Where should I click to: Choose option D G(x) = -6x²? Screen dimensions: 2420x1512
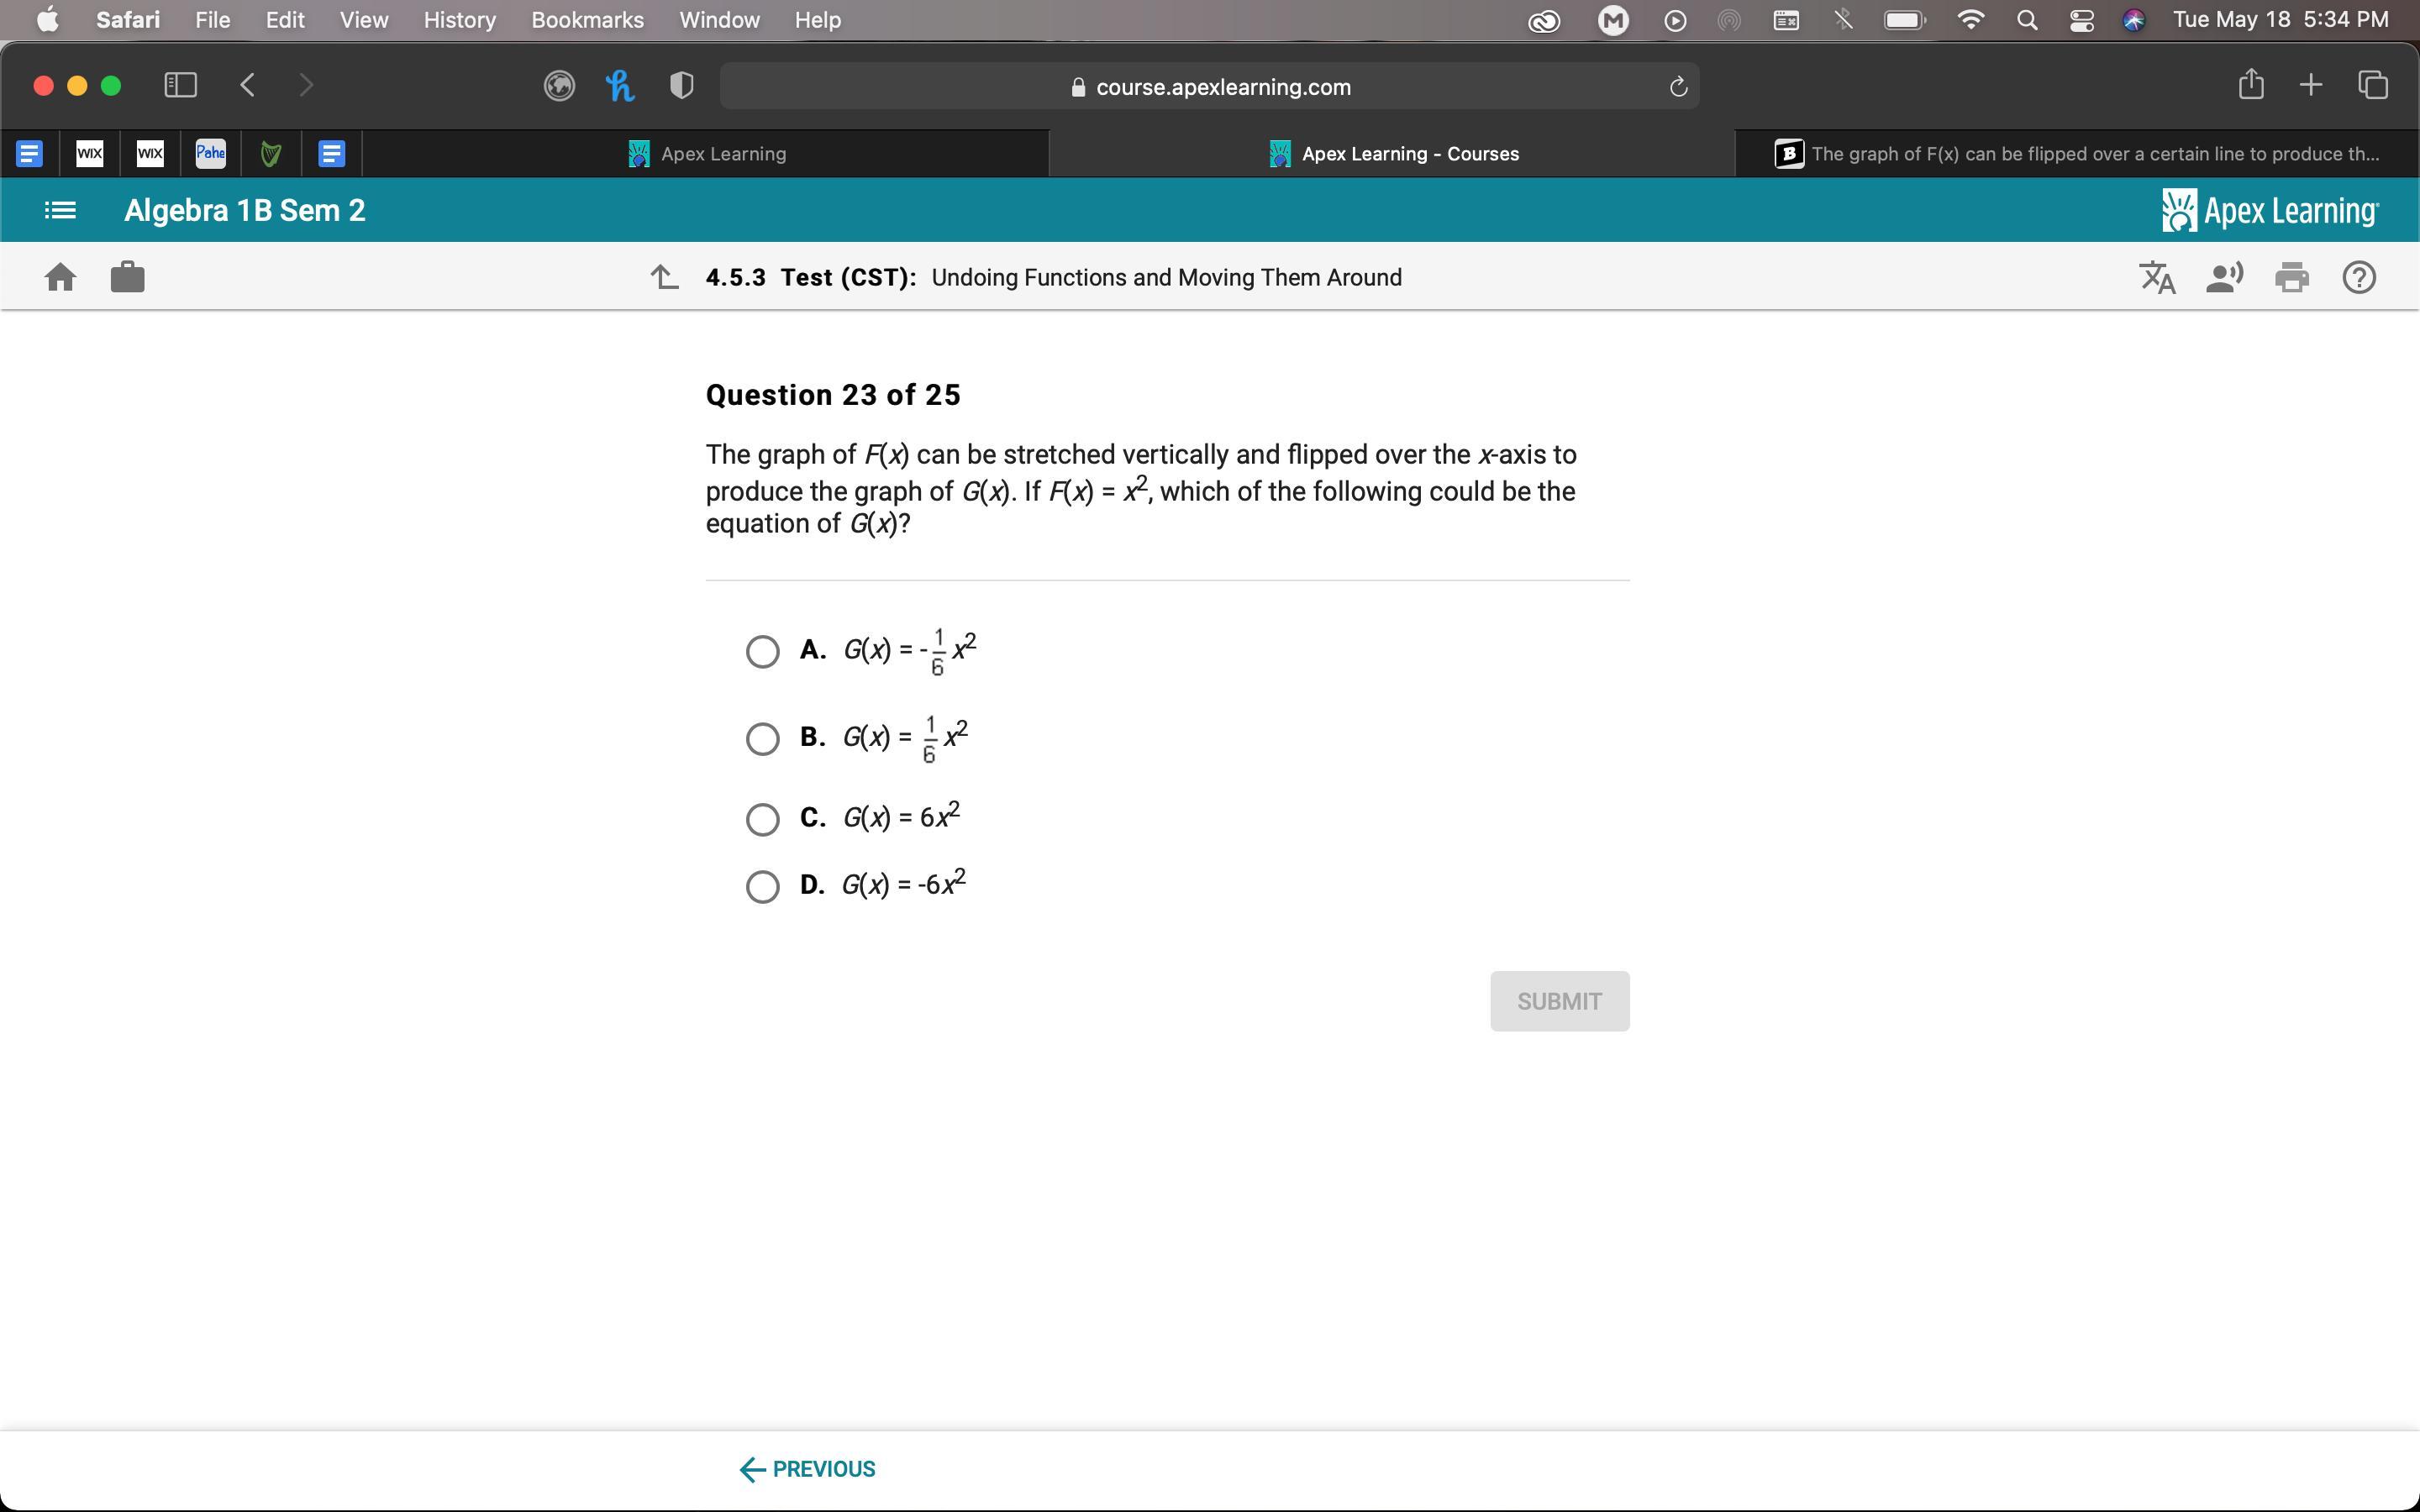(762, 886)
